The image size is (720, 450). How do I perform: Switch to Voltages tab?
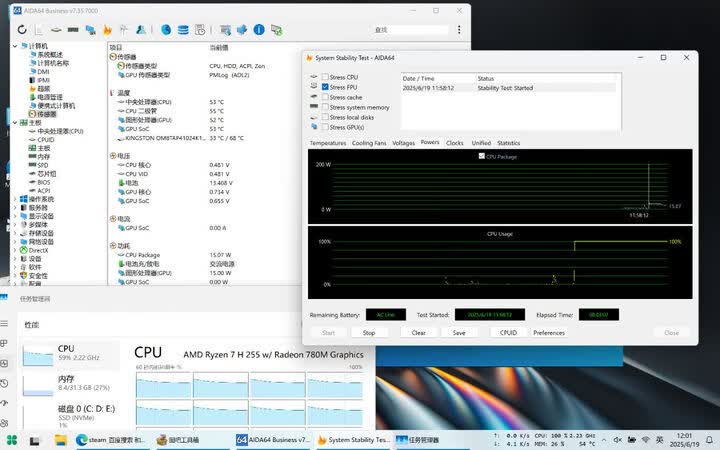tap(403, 143)
